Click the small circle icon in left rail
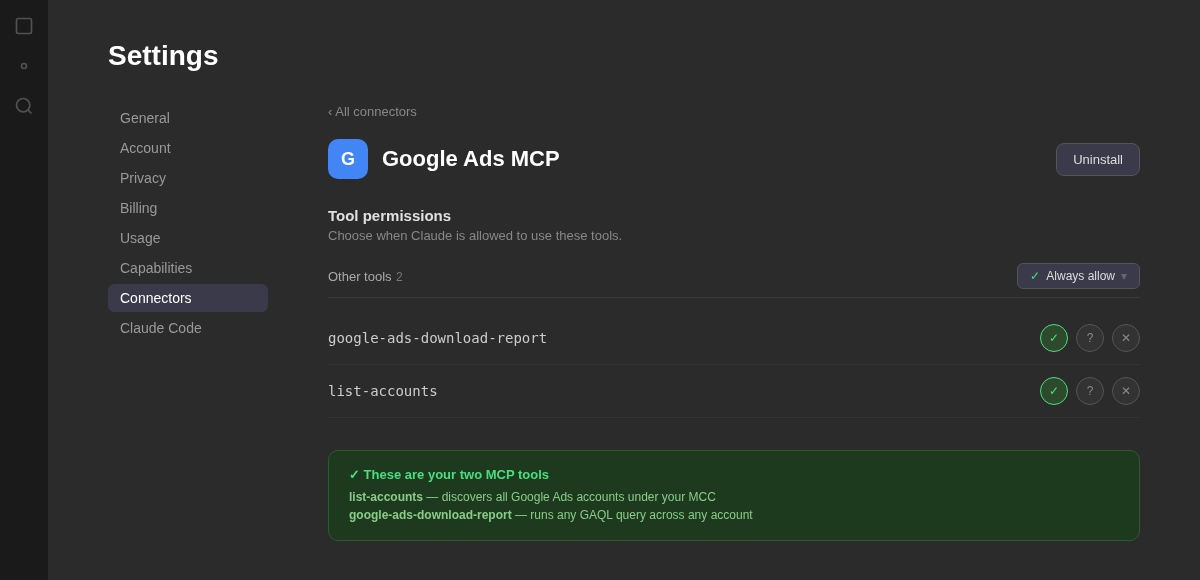This screenshot has width=1200, height=580. (24, 66)
